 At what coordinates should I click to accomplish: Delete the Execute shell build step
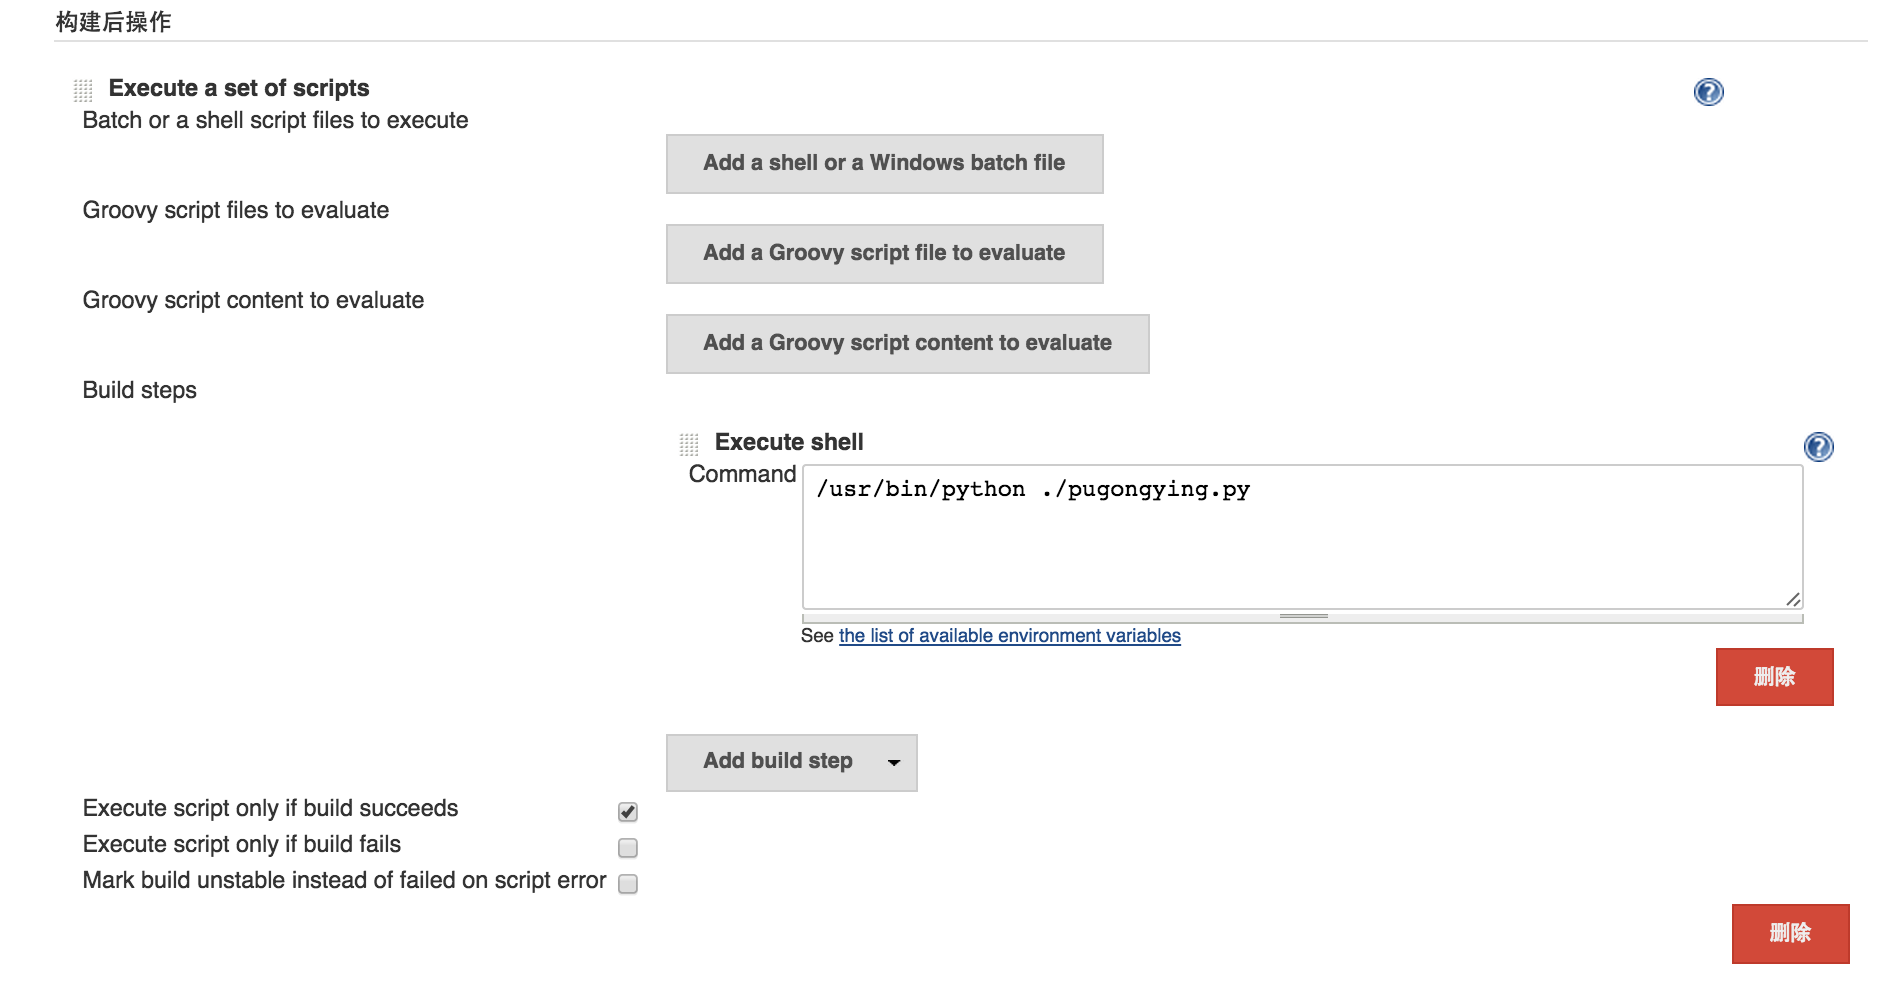1774,677
